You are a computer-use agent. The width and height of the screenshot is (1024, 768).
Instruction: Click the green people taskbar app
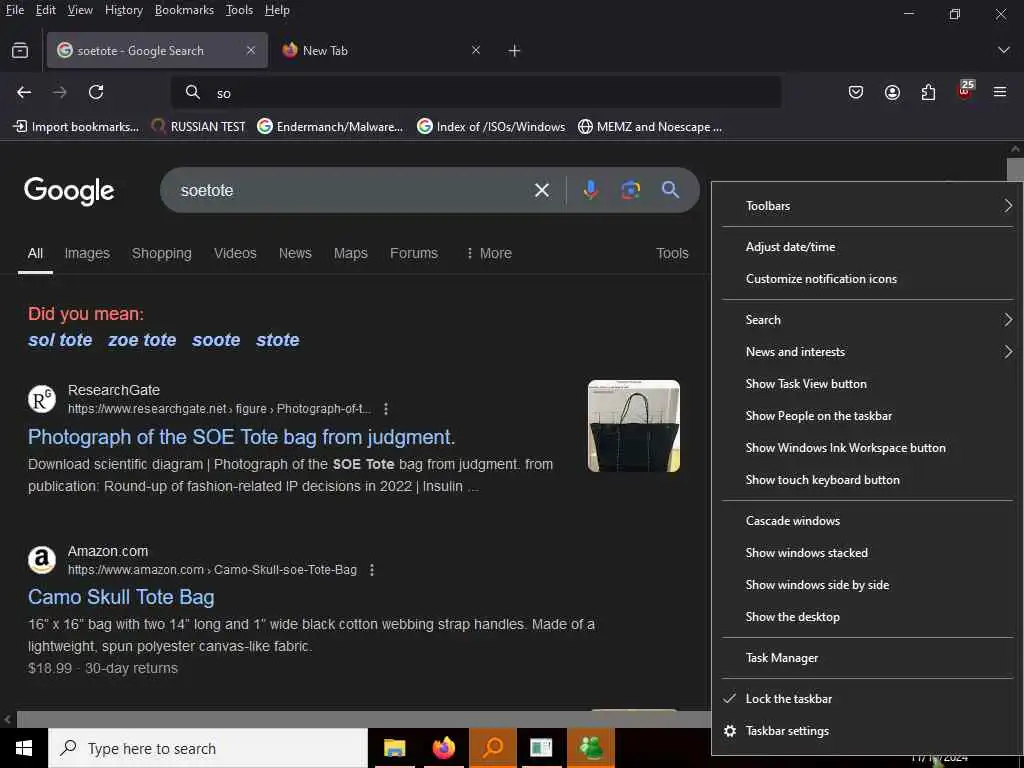(591, 748)
